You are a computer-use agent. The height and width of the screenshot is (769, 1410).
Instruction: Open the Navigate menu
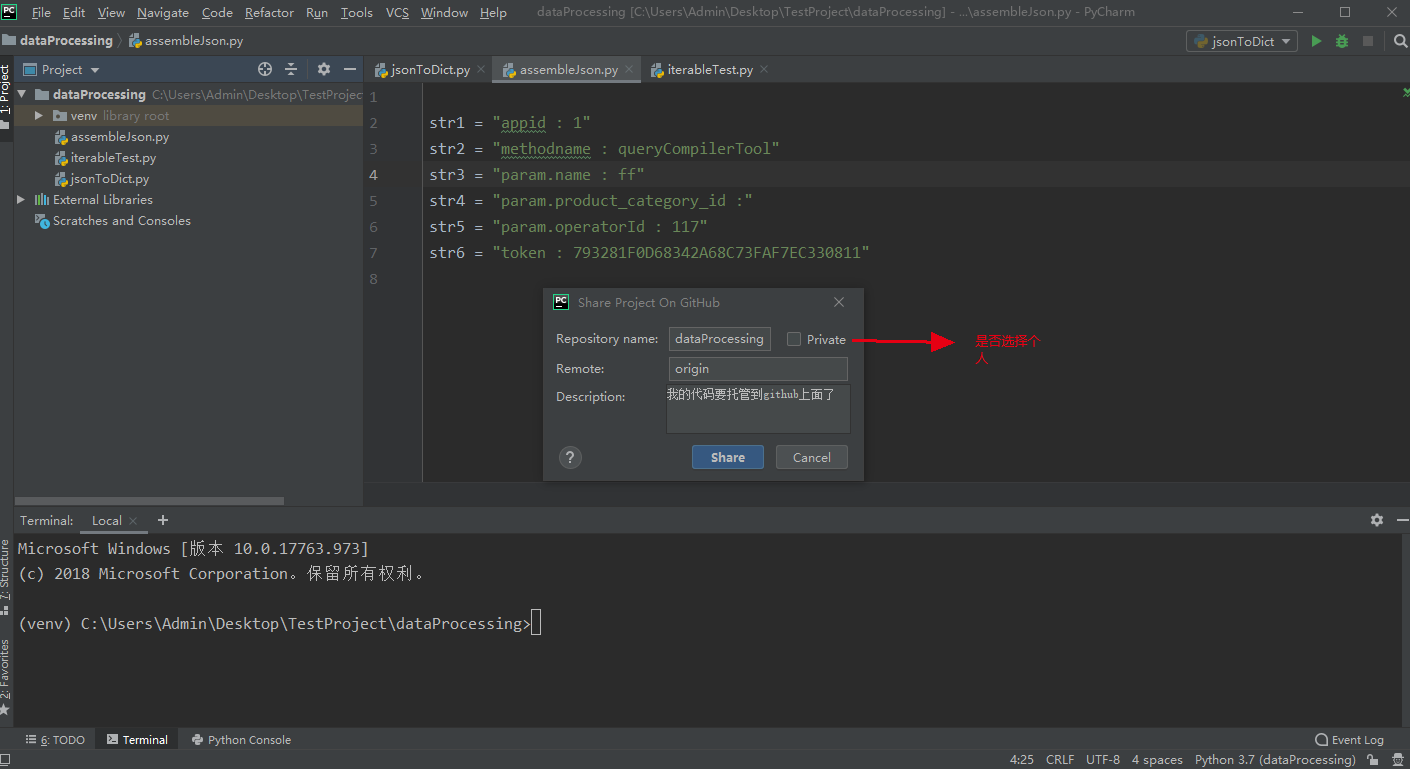[162, 13]
